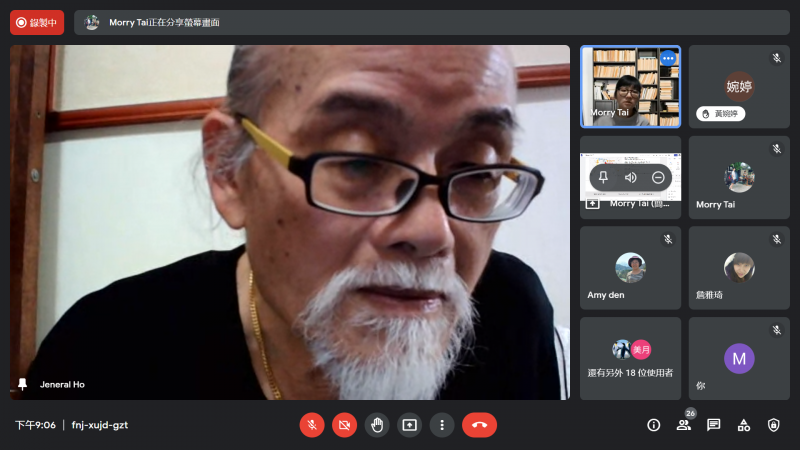Unmute your microphone in the bottom bar

(312, 425)
